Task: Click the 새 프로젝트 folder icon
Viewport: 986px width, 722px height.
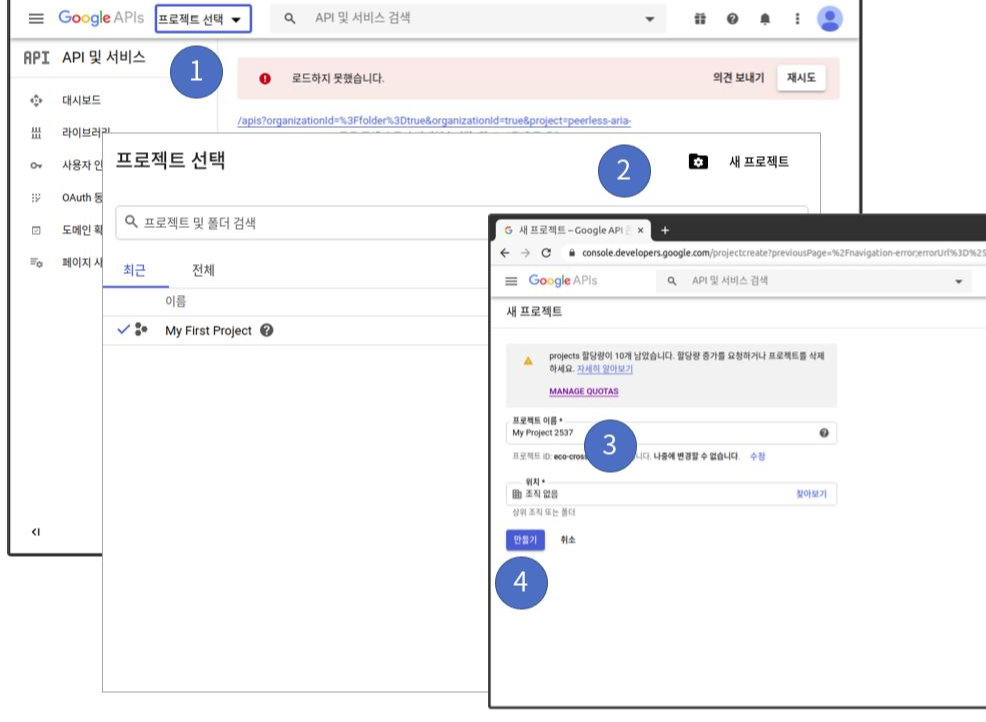Action: point(698,162)
